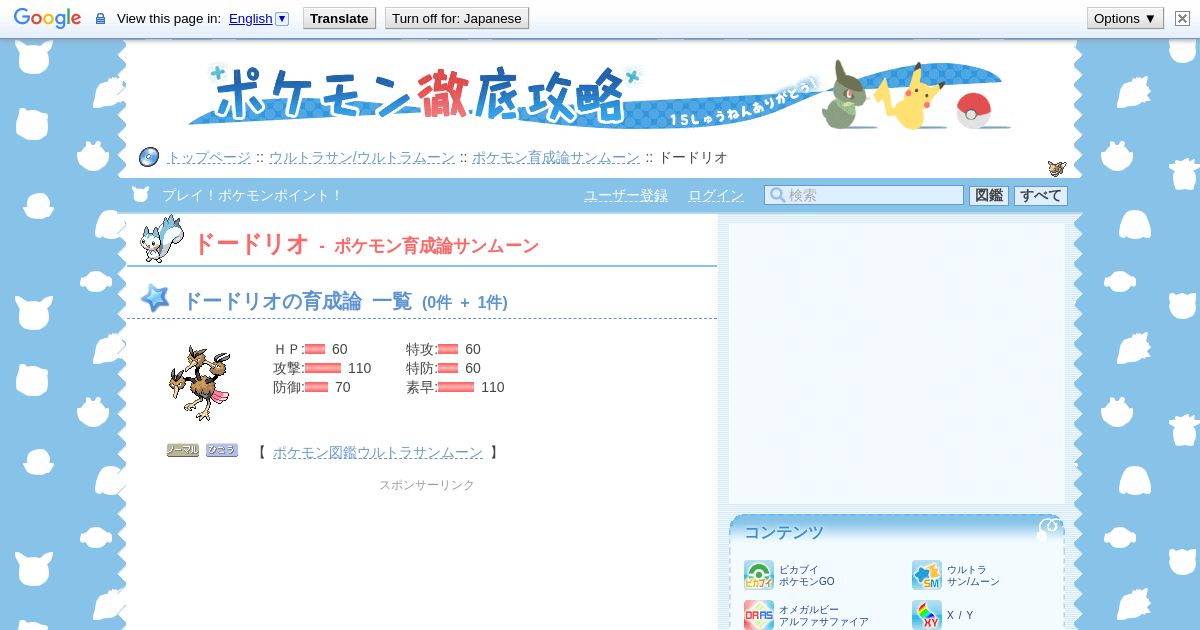Click the small Eevee icon at right
Viewport: 1200px width, 630px height.
point(1057,168)
